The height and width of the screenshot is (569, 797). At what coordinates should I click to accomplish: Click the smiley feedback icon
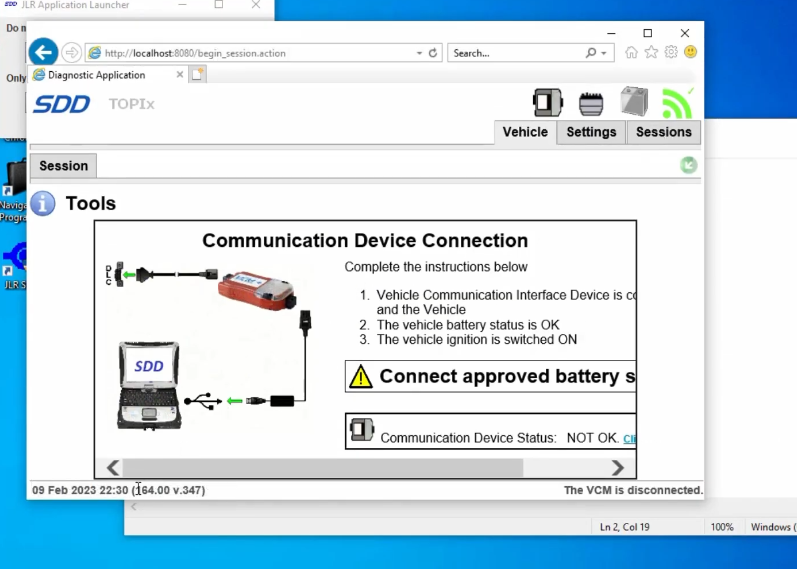click(690, 52)
